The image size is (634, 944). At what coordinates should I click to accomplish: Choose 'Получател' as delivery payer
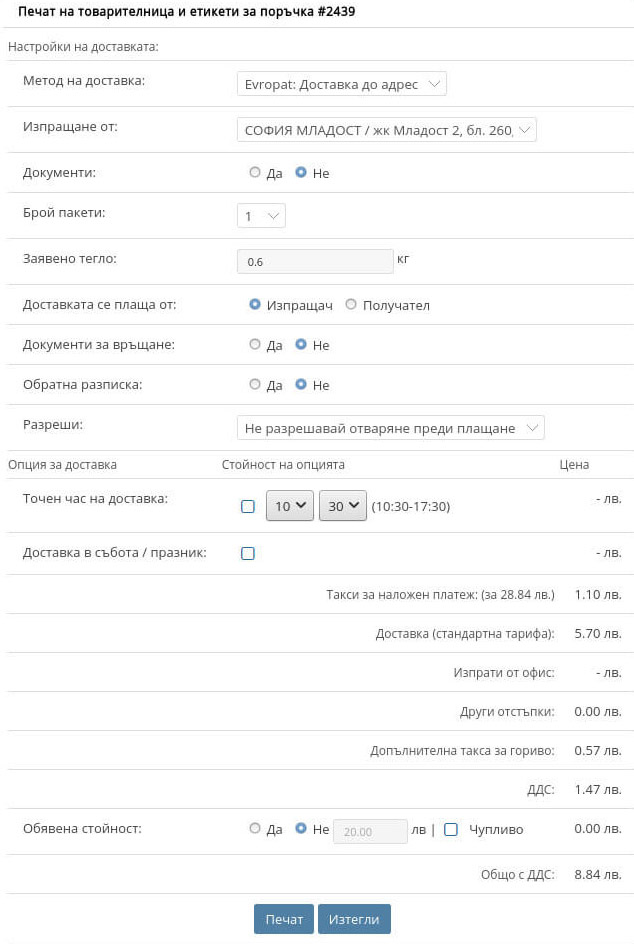pos(351,305)
